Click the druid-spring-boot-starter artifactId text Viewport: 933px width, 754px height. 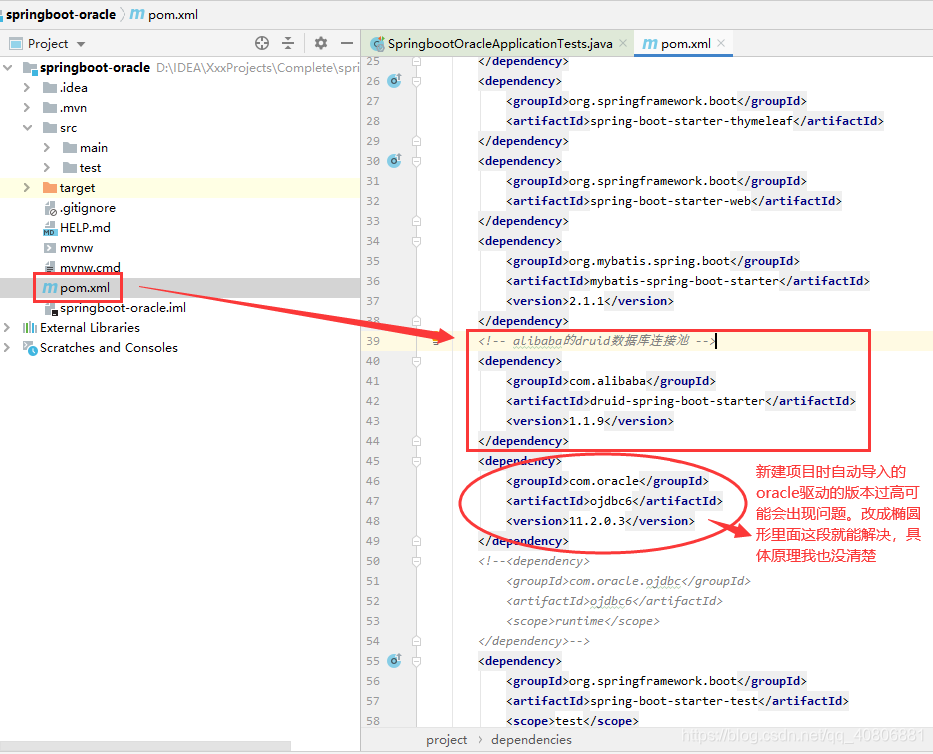click(x=677, y=401)
